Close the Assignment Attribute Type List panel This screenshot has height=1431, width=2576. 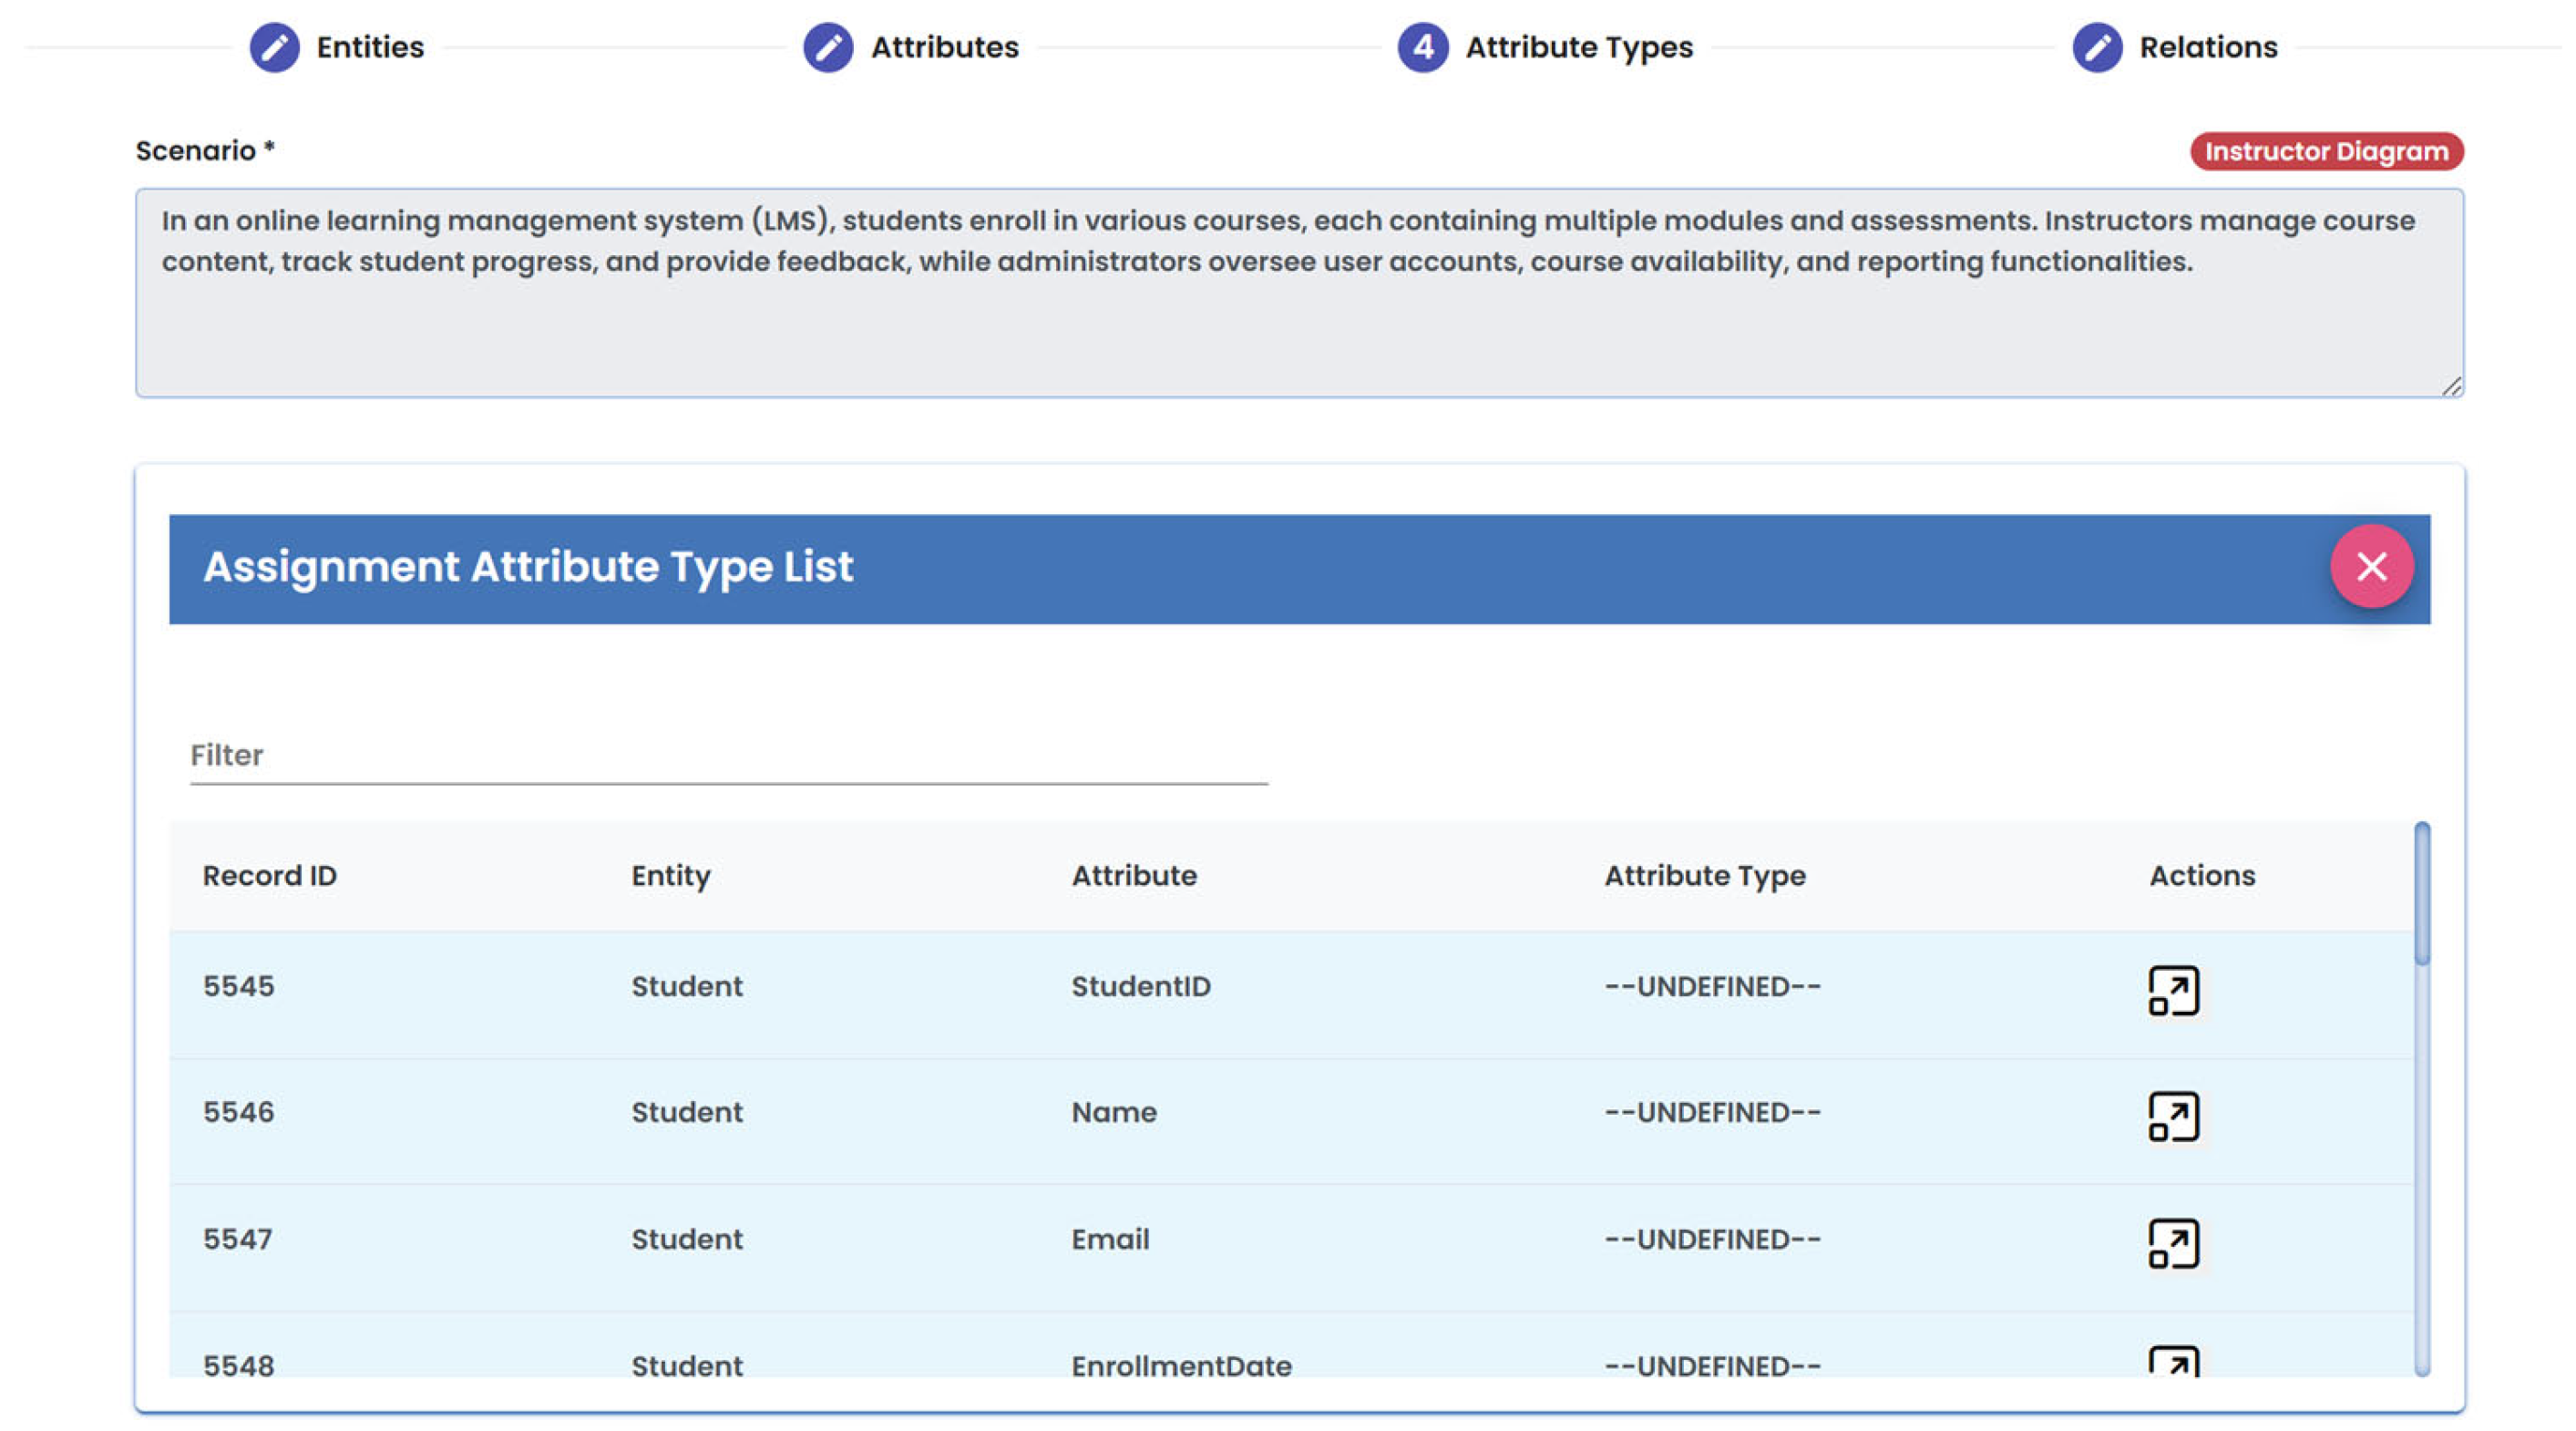[2371, 566]
